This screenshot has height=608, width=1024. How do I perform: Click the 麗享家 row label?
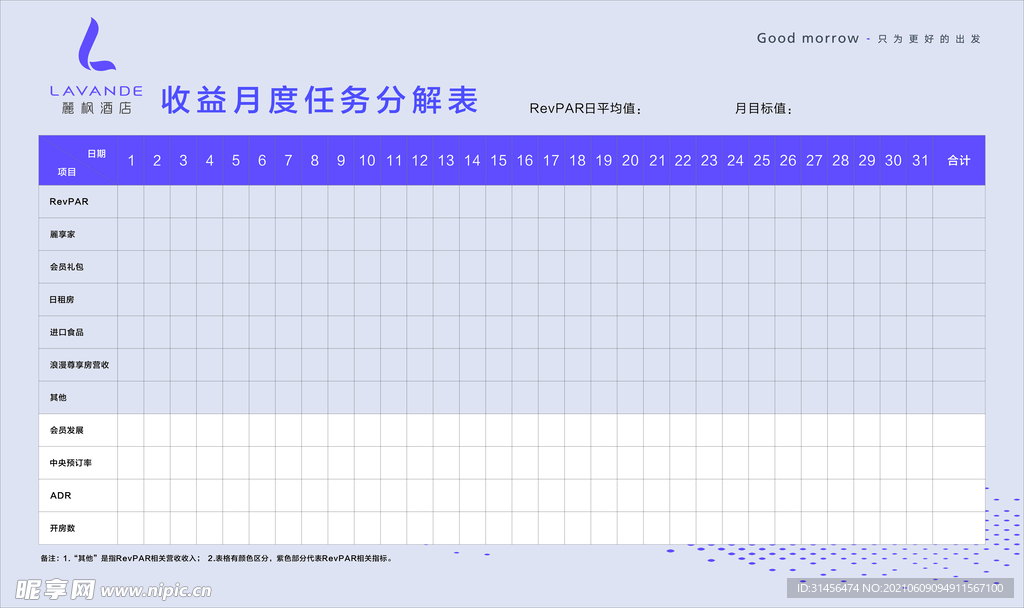64,234
